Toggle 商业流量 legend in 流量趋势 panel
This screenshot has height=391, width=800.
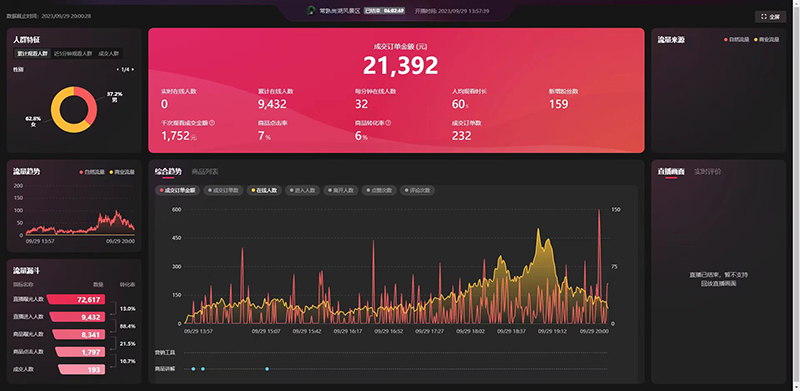122,172
